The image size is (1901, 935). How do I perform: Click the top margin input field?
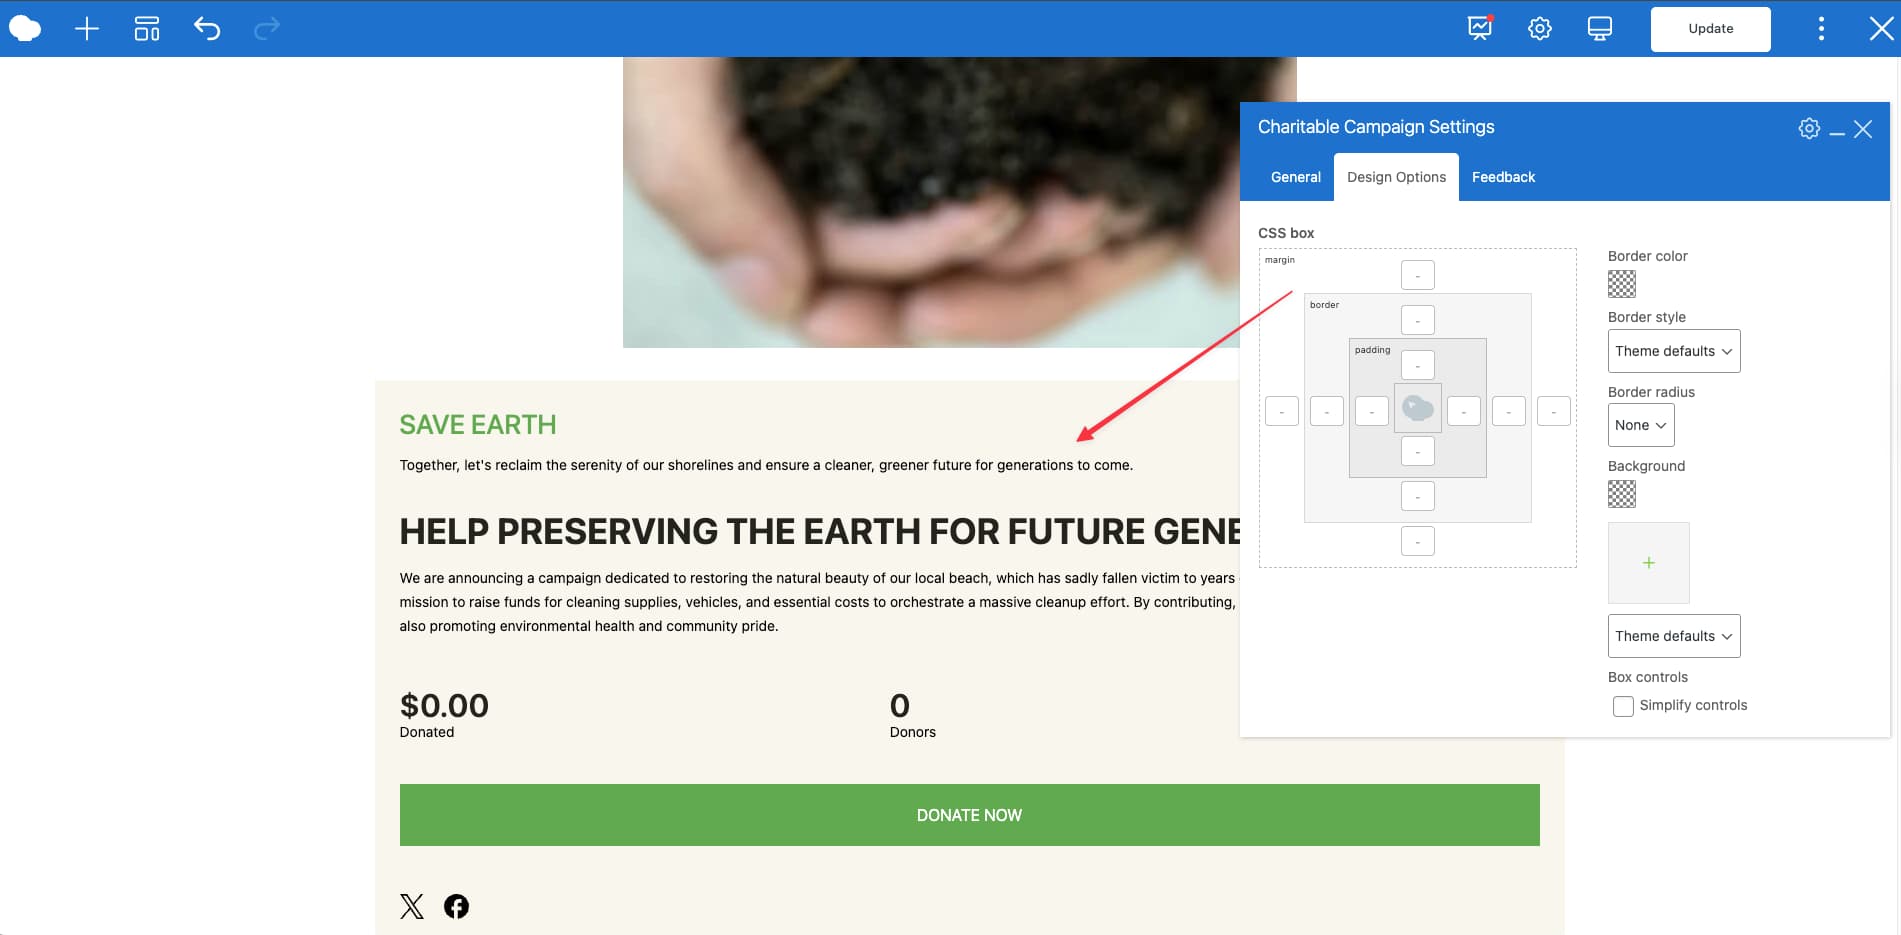coord(1417,275)
